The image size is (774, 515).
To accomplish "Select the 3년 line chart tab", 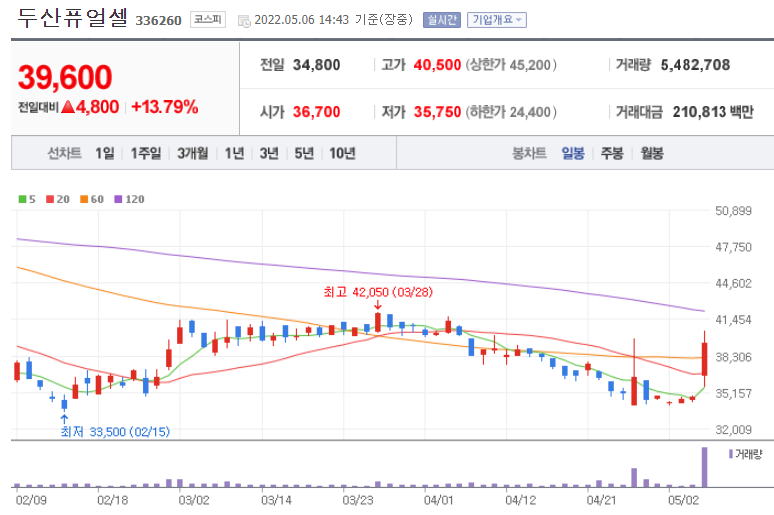I will (269, 153).
